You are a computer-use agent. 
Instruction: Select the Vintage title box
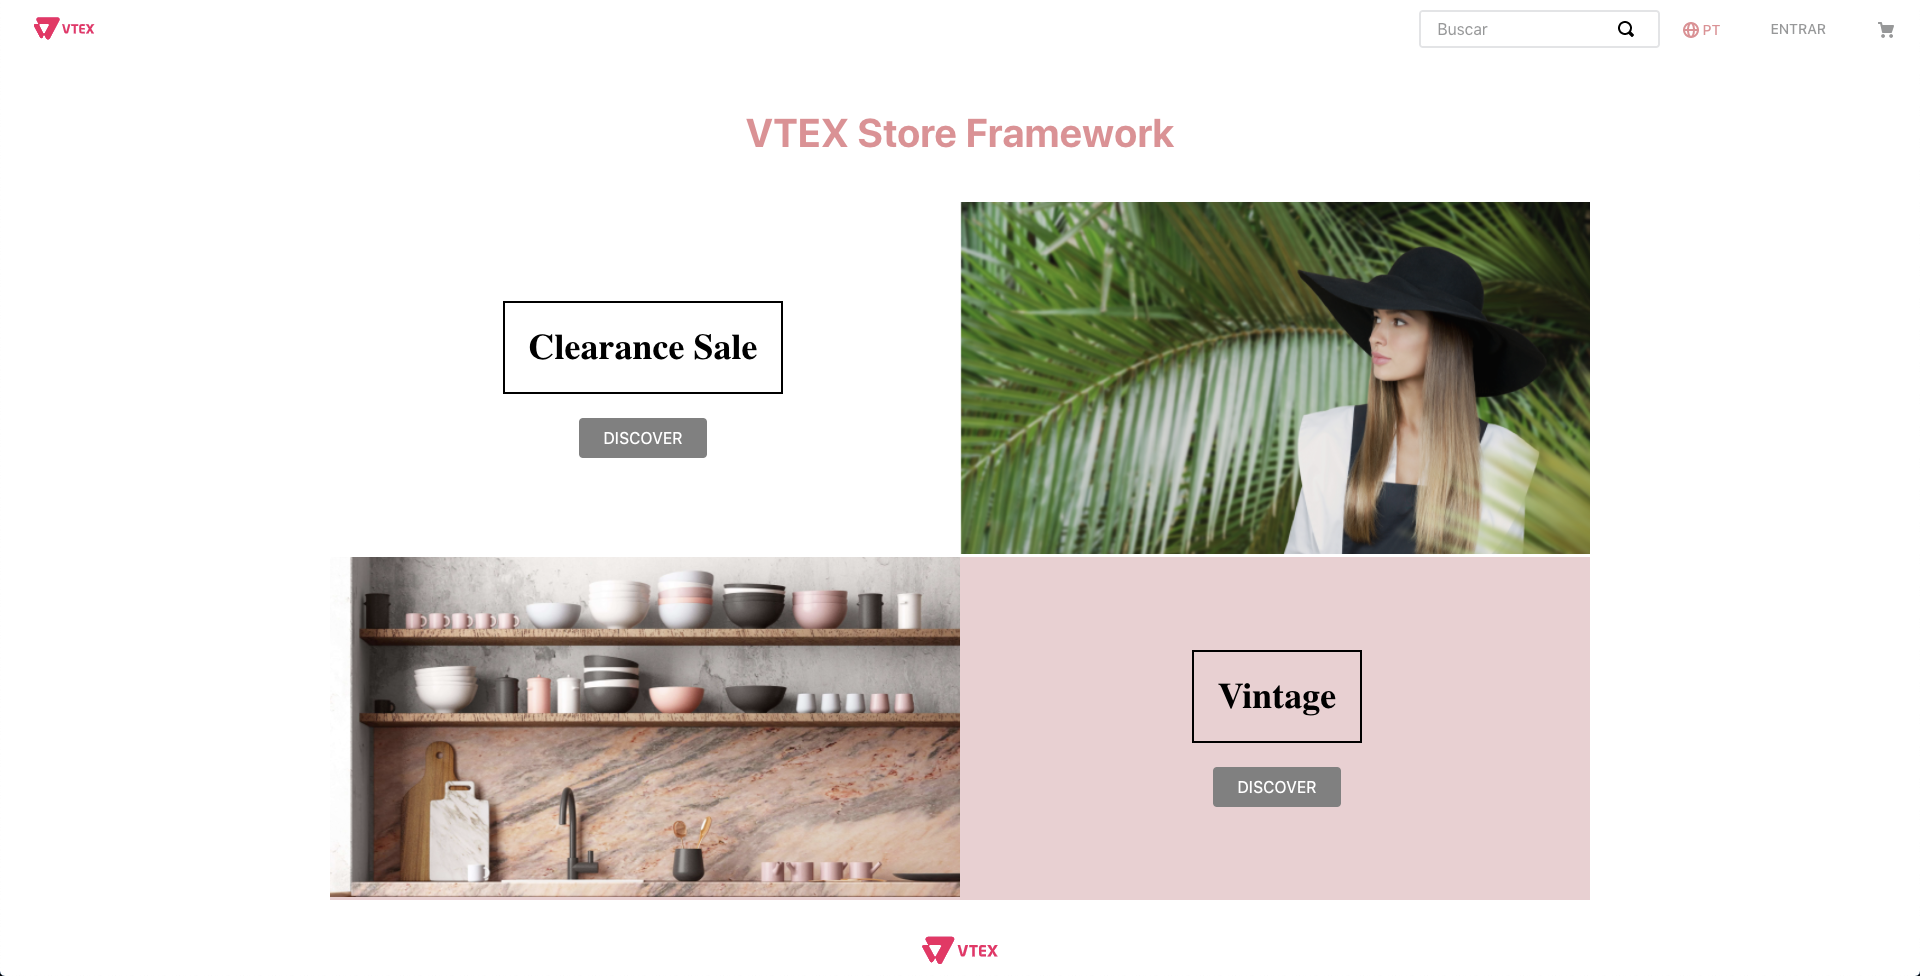tap(1277, 696)
